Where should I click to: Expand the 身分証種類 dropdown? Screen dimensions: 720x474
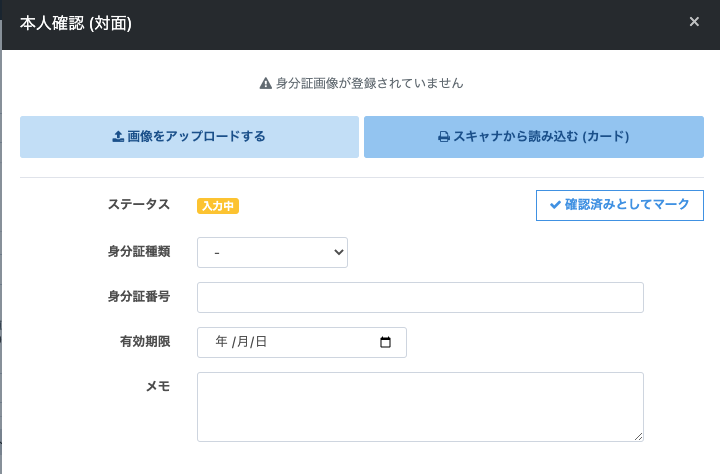click(272, 252)
